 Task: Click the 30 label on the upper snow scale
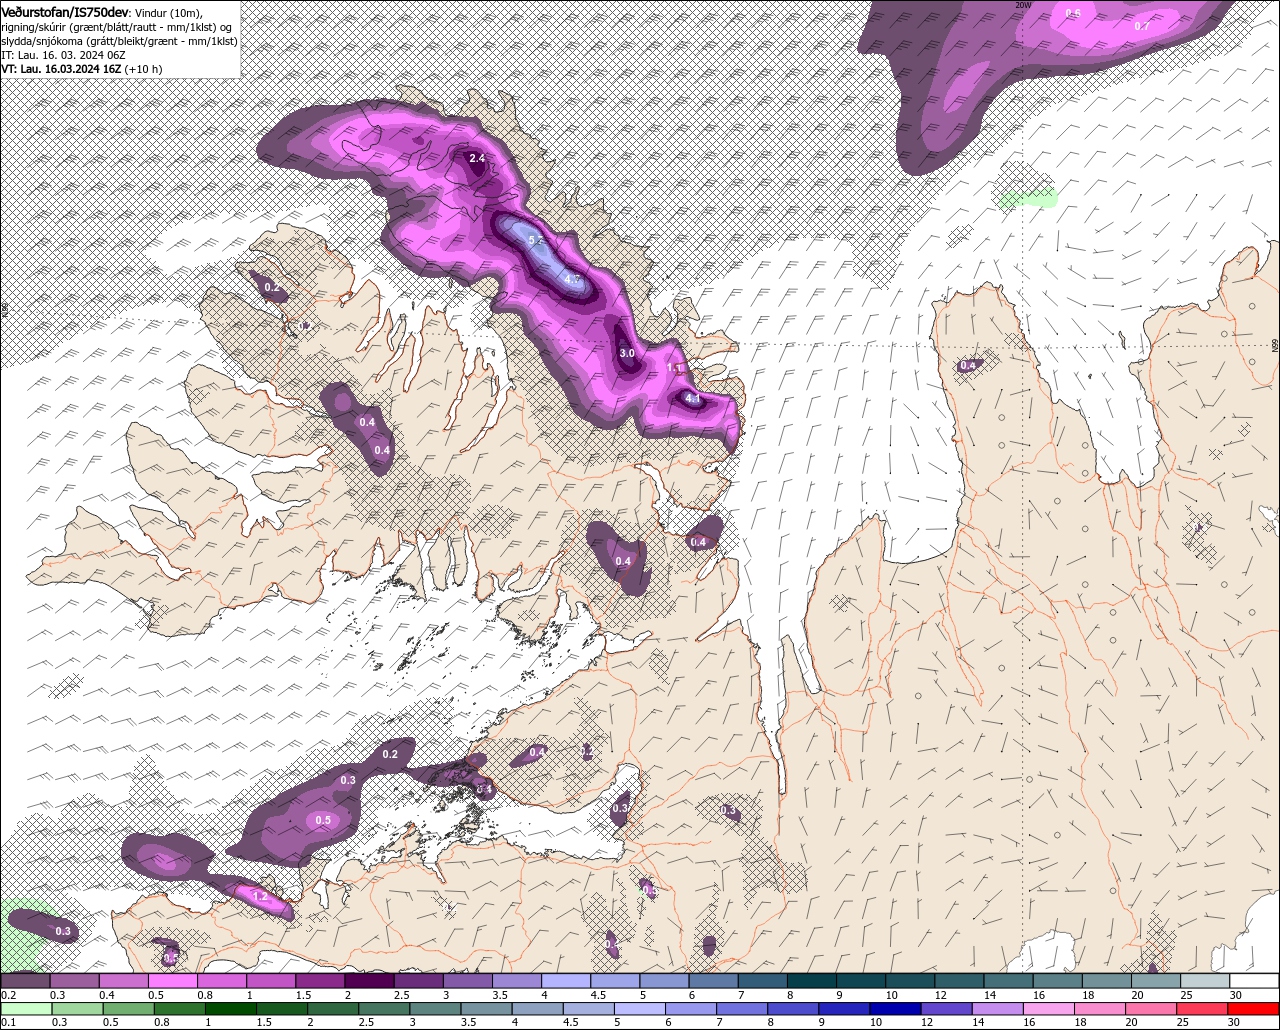pos(1235,995)
